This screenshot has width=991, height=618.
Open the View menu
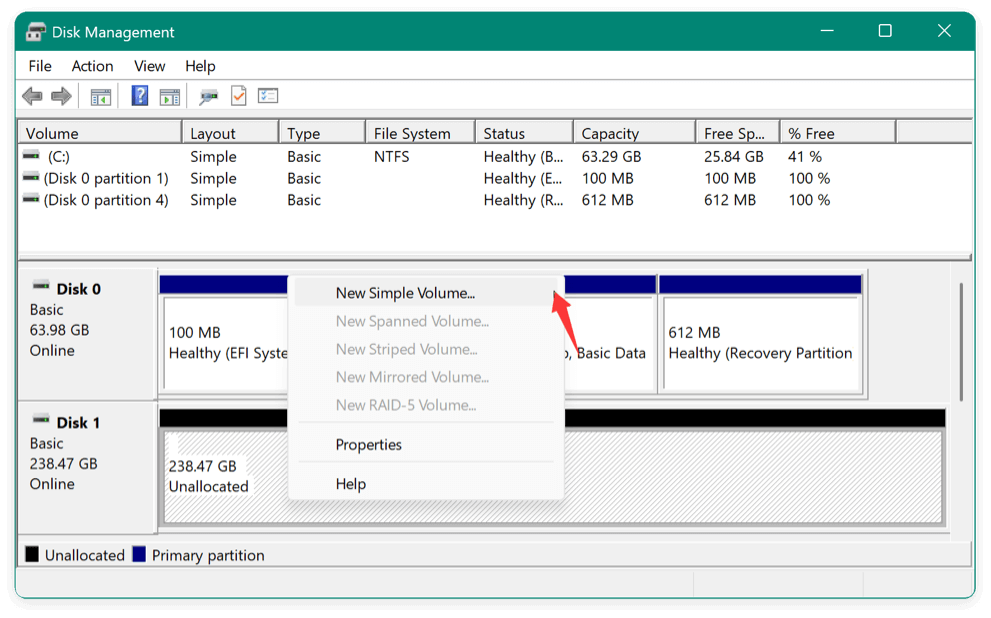[149, 66]
